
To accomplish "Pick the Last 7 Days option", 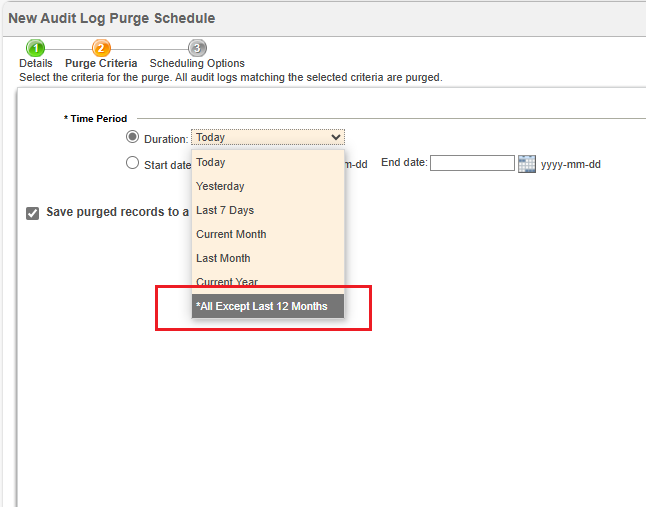I will [225, 210].
